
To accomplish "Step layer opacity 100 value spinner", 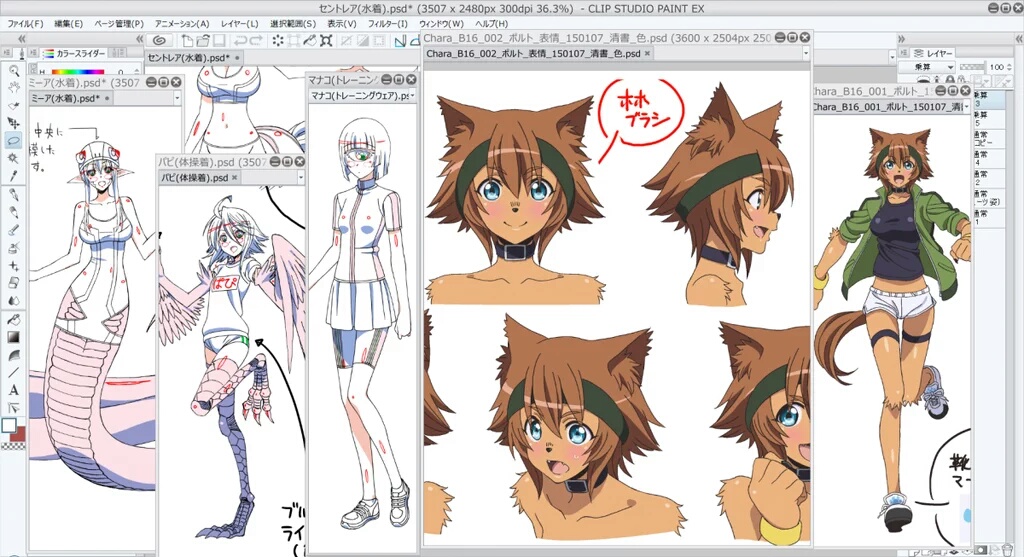I will click(x=1010, y=67).
